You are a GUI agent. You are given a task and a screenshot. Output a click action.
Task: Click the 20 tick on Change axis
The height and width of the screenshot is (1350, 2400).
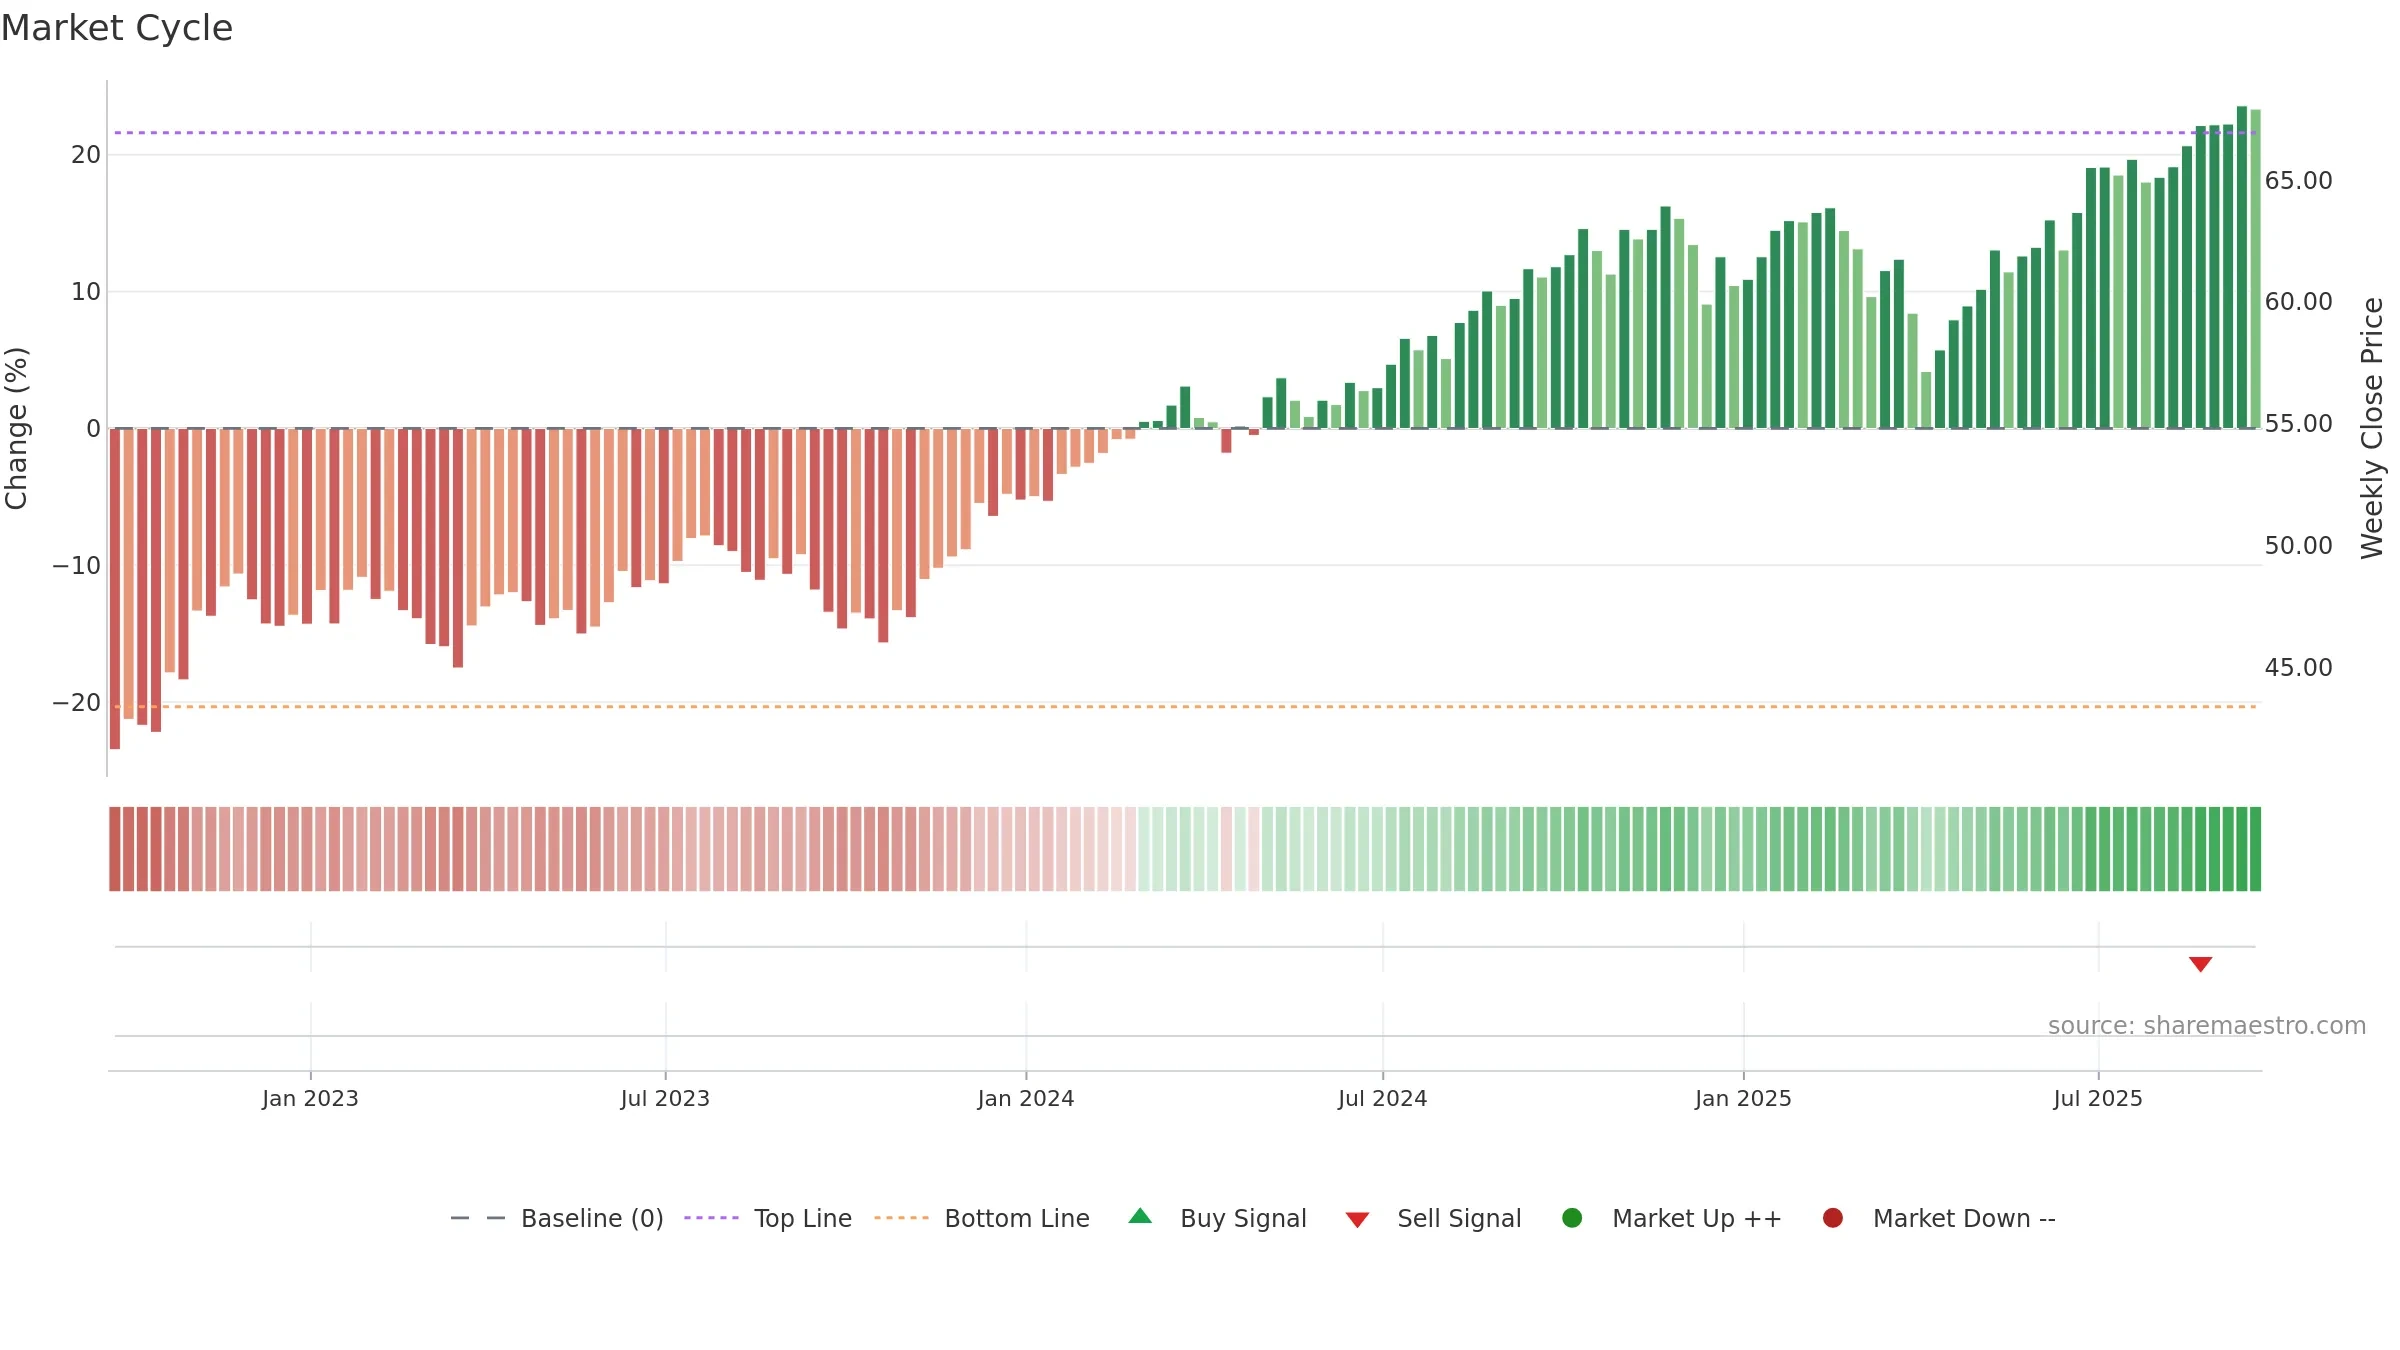tap(86, 155)
